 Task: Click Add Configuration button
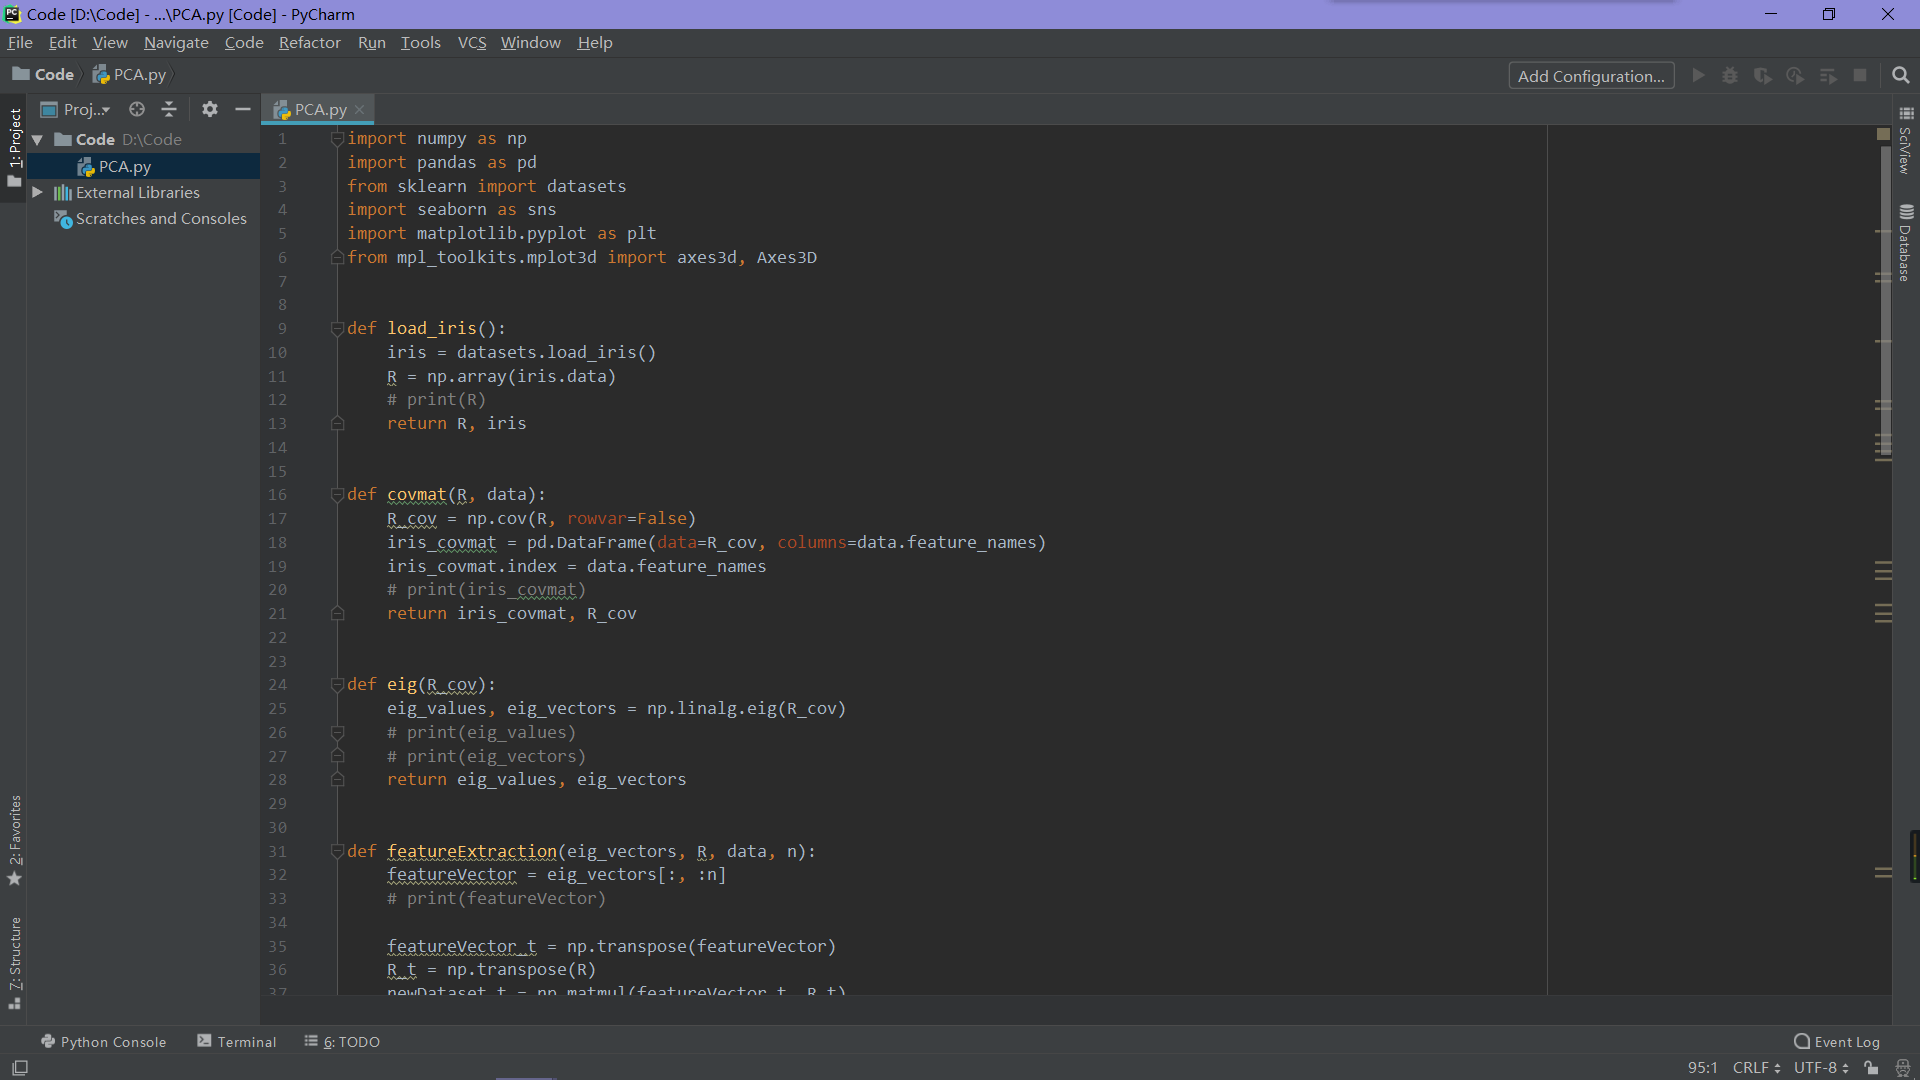pyautogui.click(x=1590, y=76)
